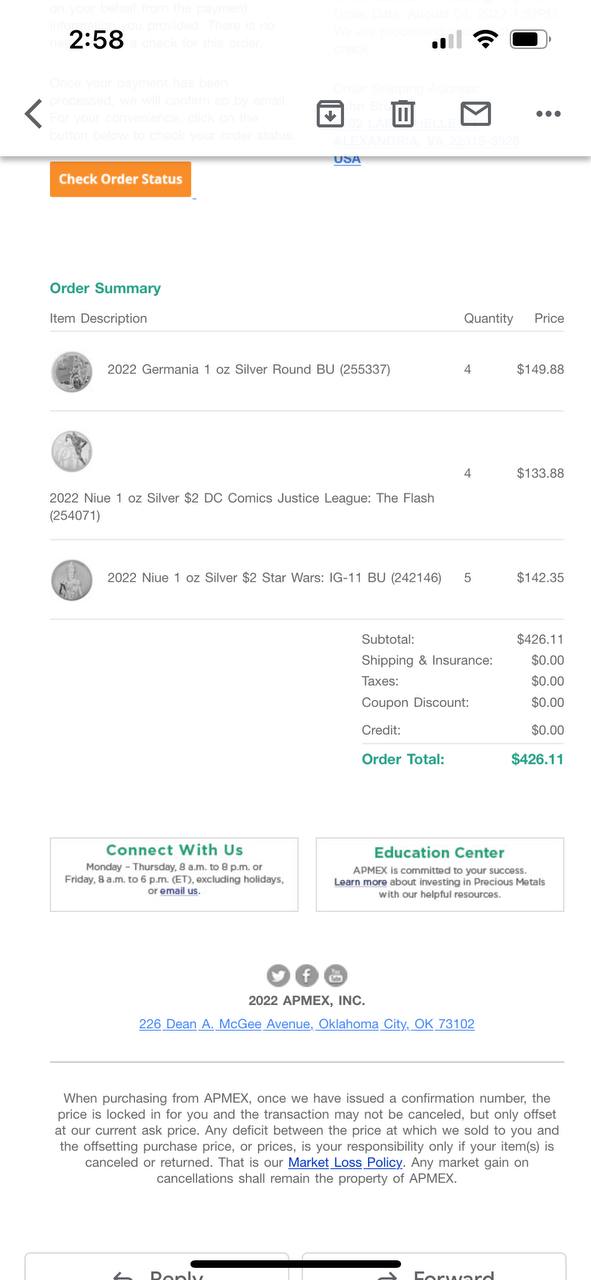Open the APMEX YouTube icon
Screen dimensions: 591x1280
(336, 975)
